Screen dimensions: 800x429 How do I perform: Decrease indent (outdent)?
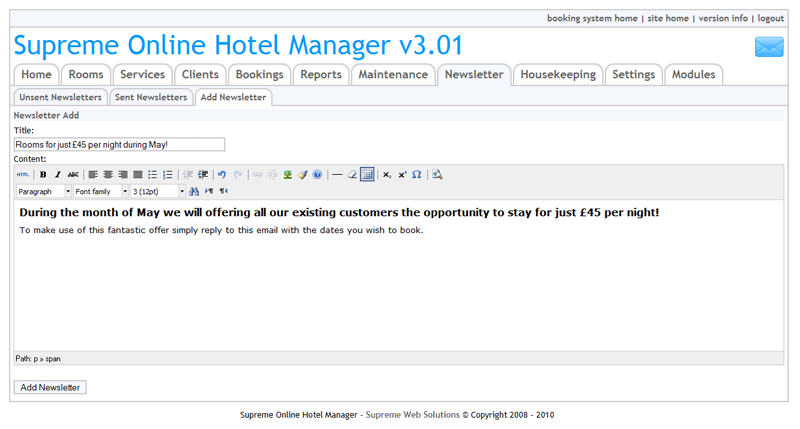point(188,174)
